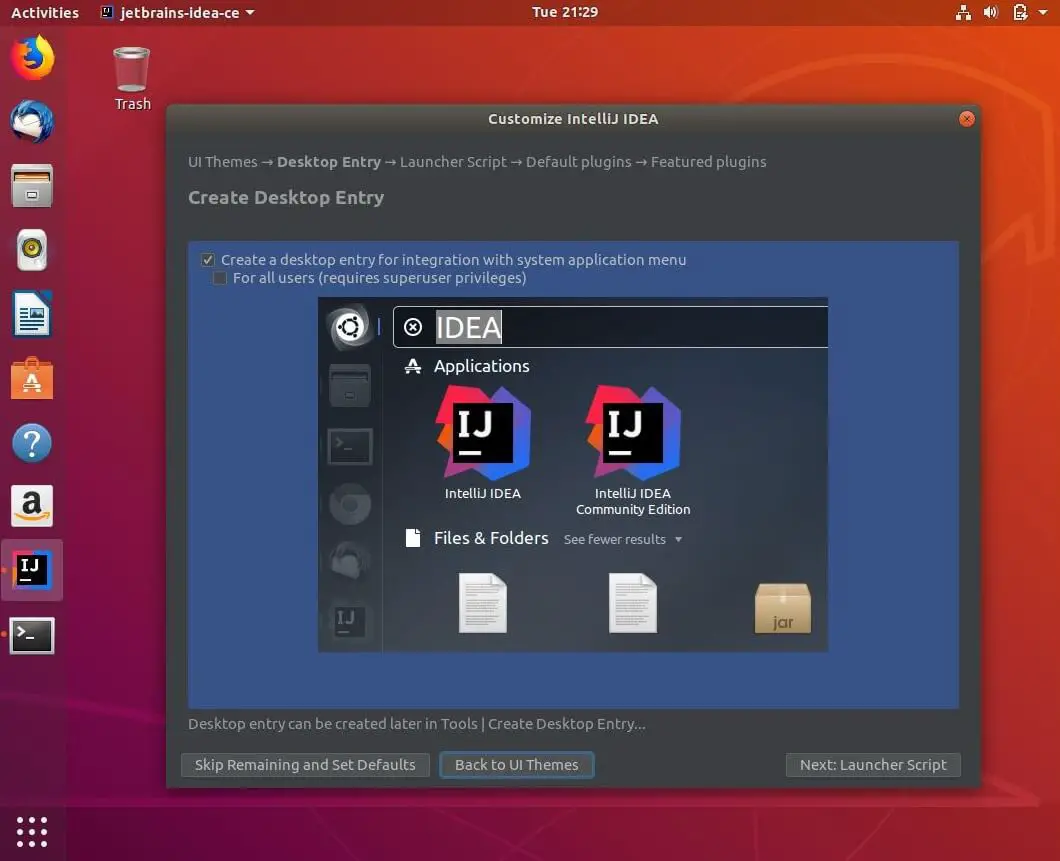Uncheck Create a desktop entry checkbox

point(208,260)
